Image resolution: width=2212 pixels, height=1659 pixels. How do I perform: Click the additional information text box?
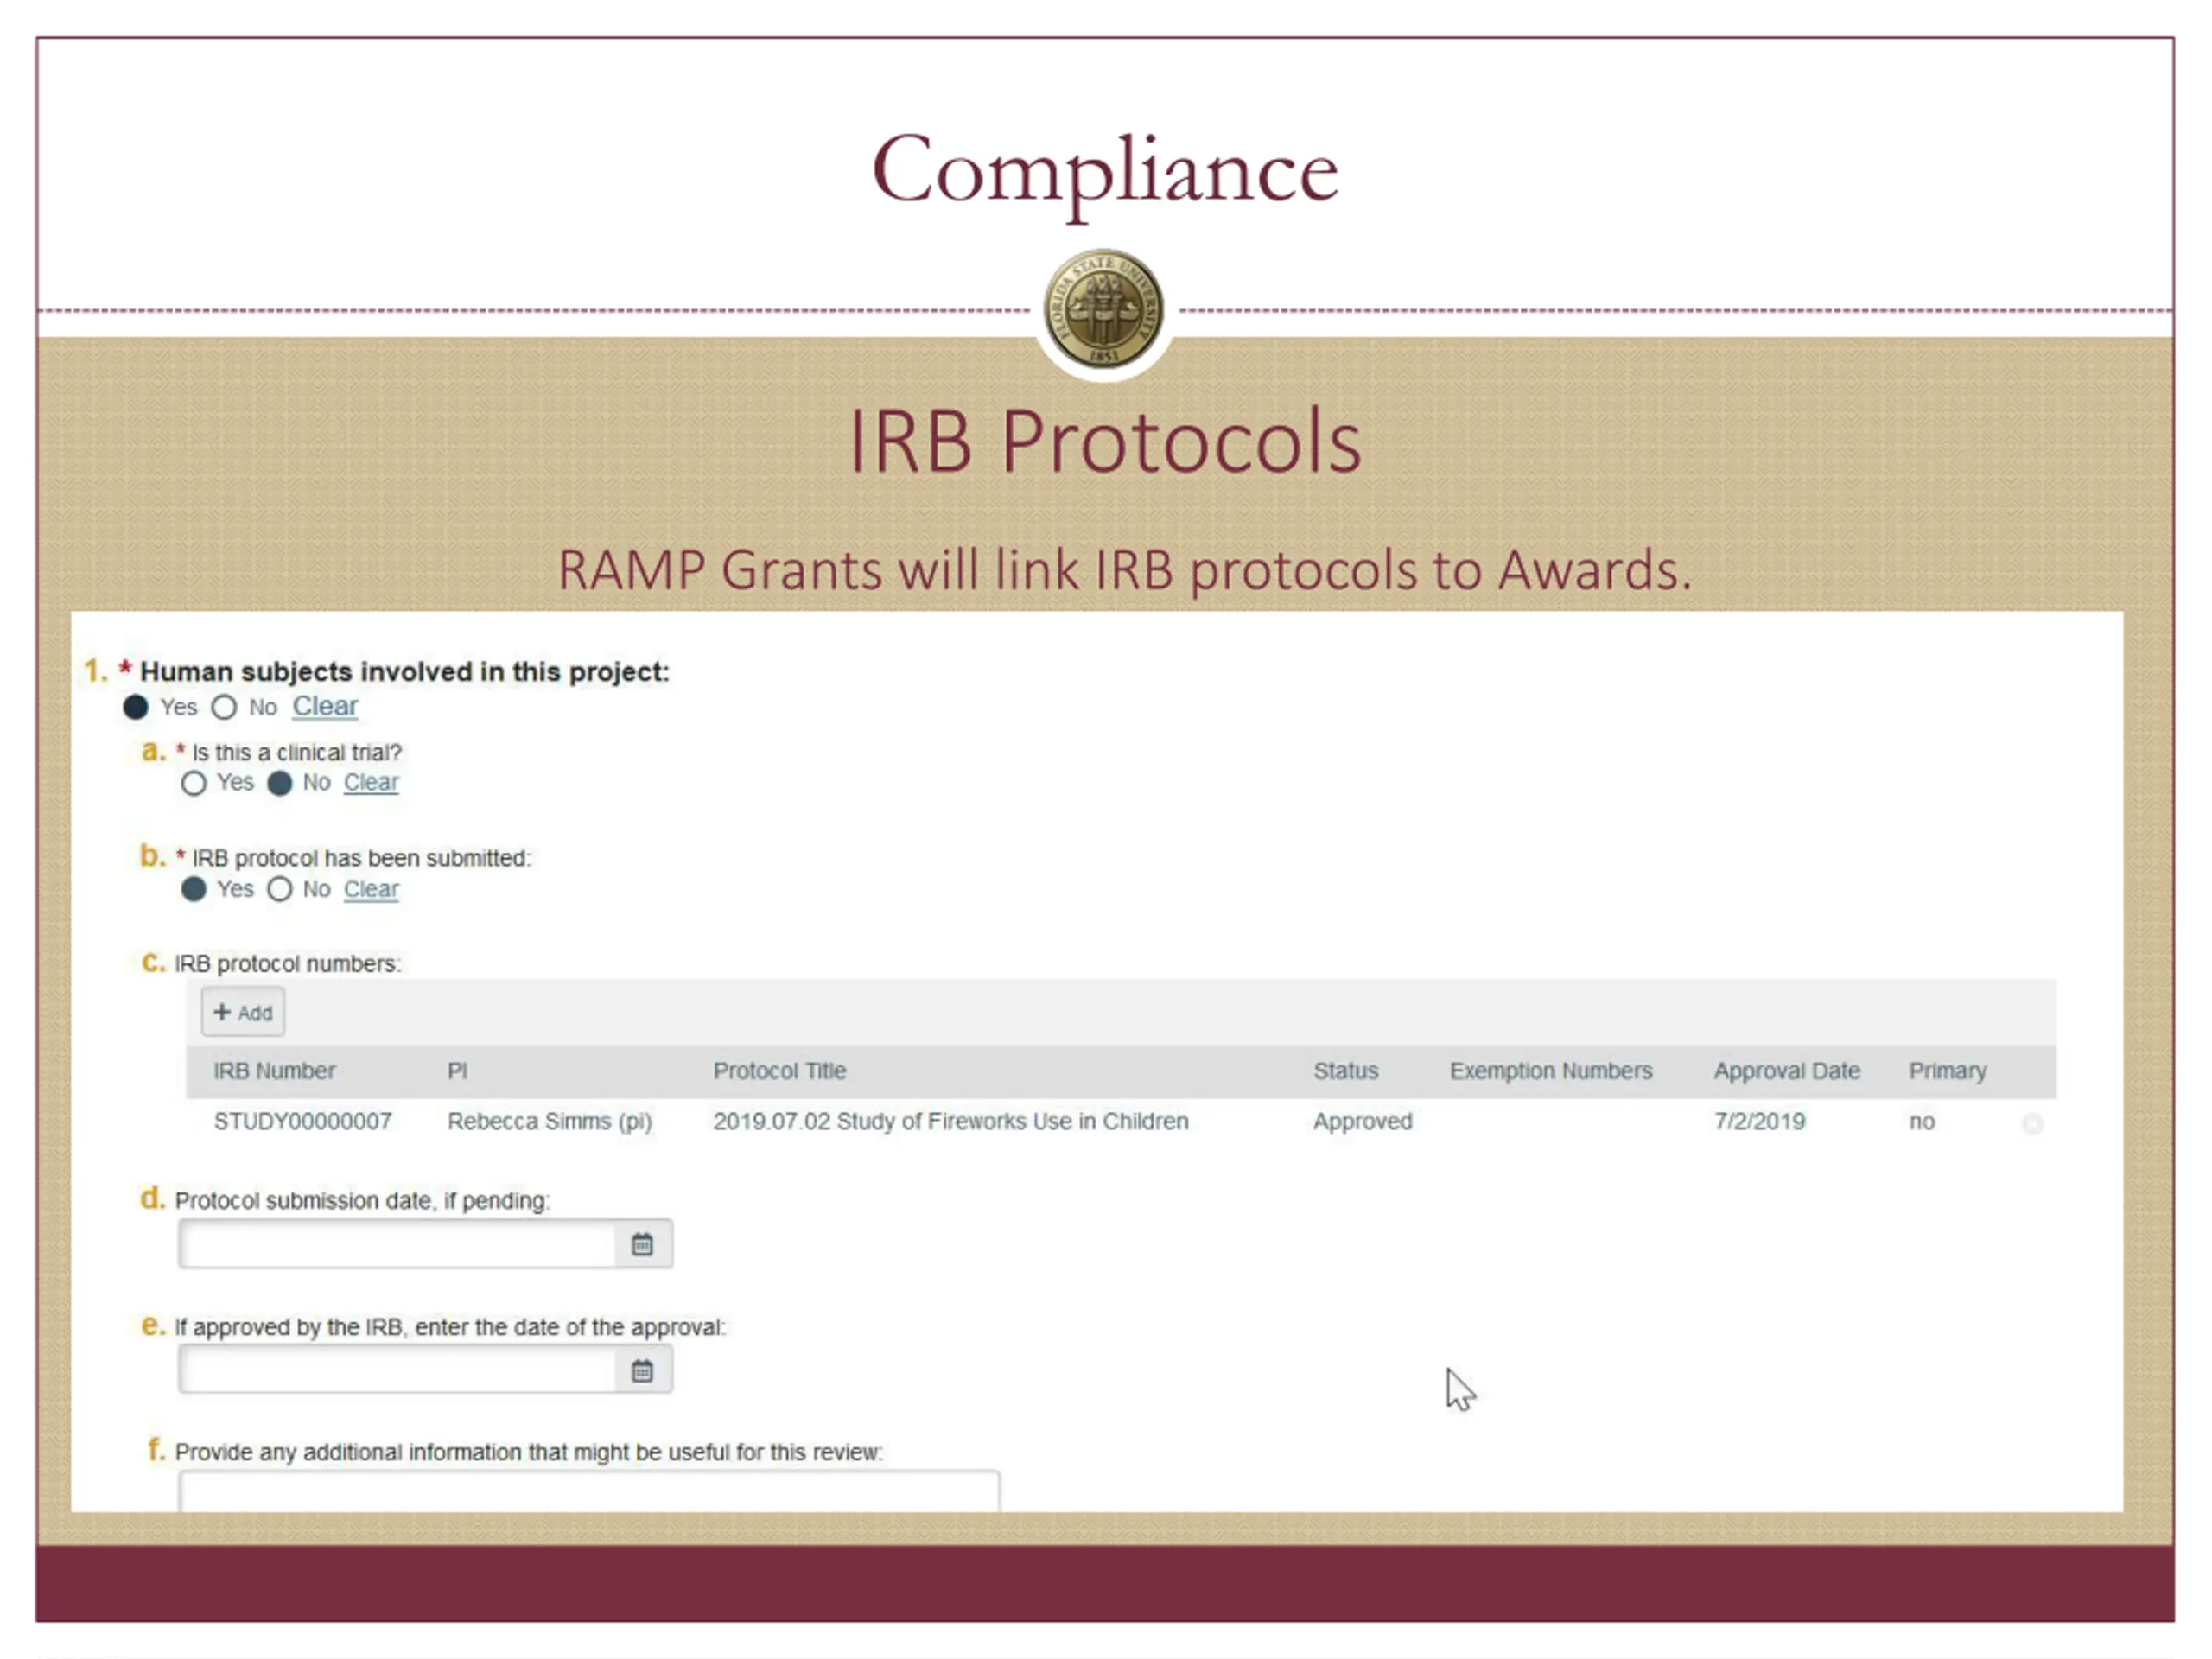click(x=588, y=1492)
